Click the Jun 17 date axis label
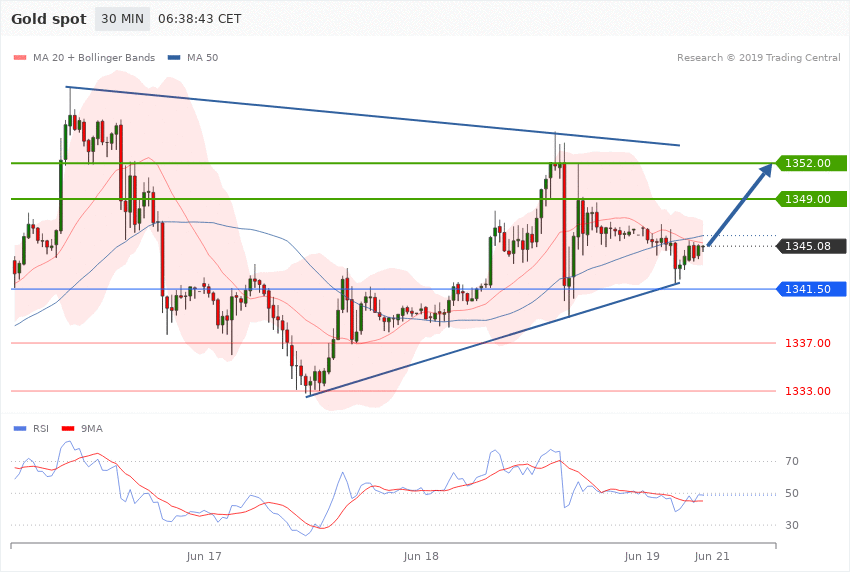850x576 pixels. click(x=204, y=556)
